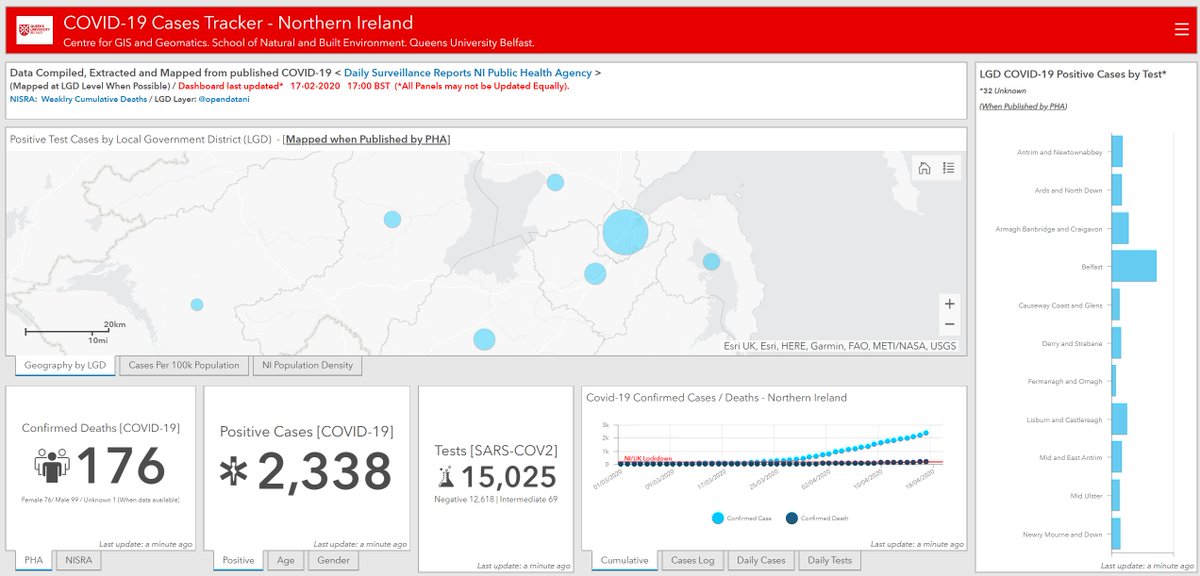The width and height of the screenshot is (1200, 576).
Task: Click the NI/UK Lockdown marker label on chart
Action: (x=646, y=458)
